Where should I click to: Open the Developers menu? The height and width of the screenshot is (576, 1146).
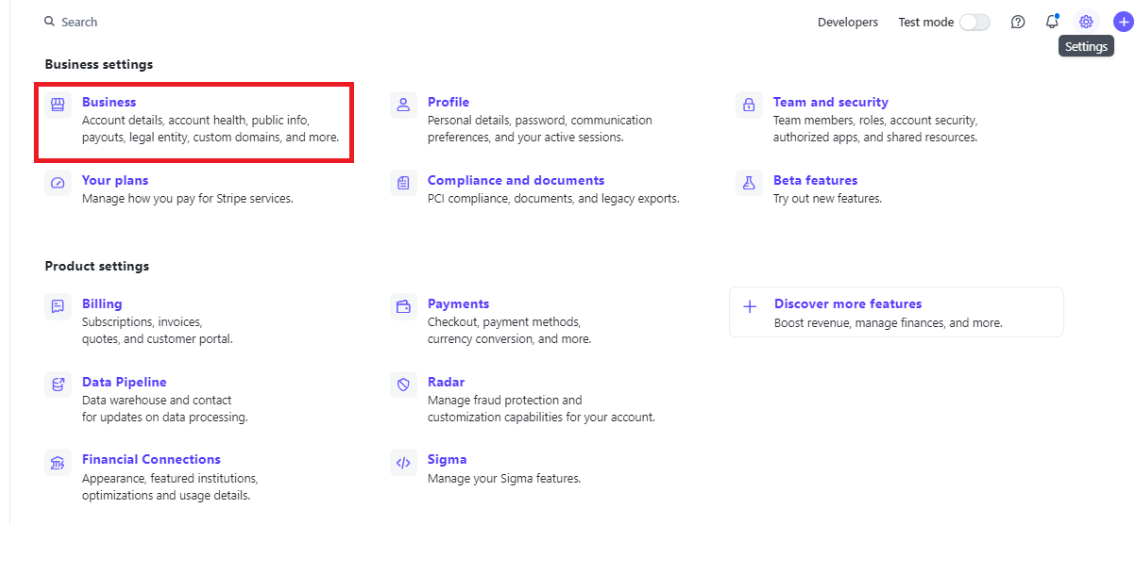click(x=848, y=22)
